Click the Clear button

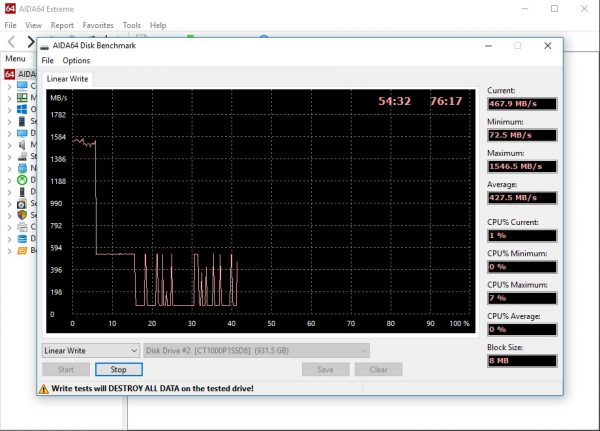378,369
